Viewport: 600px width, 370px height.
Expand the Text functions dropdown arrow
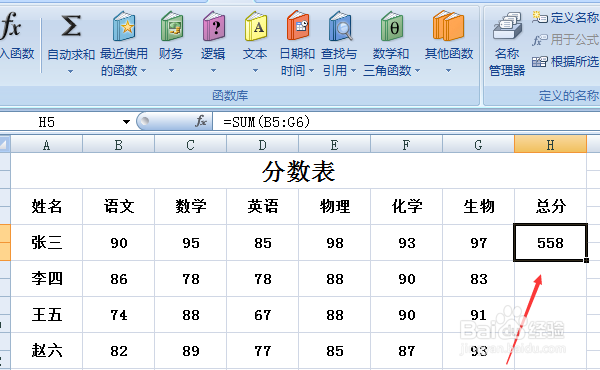pyautogui.click(x=255, y=70)
